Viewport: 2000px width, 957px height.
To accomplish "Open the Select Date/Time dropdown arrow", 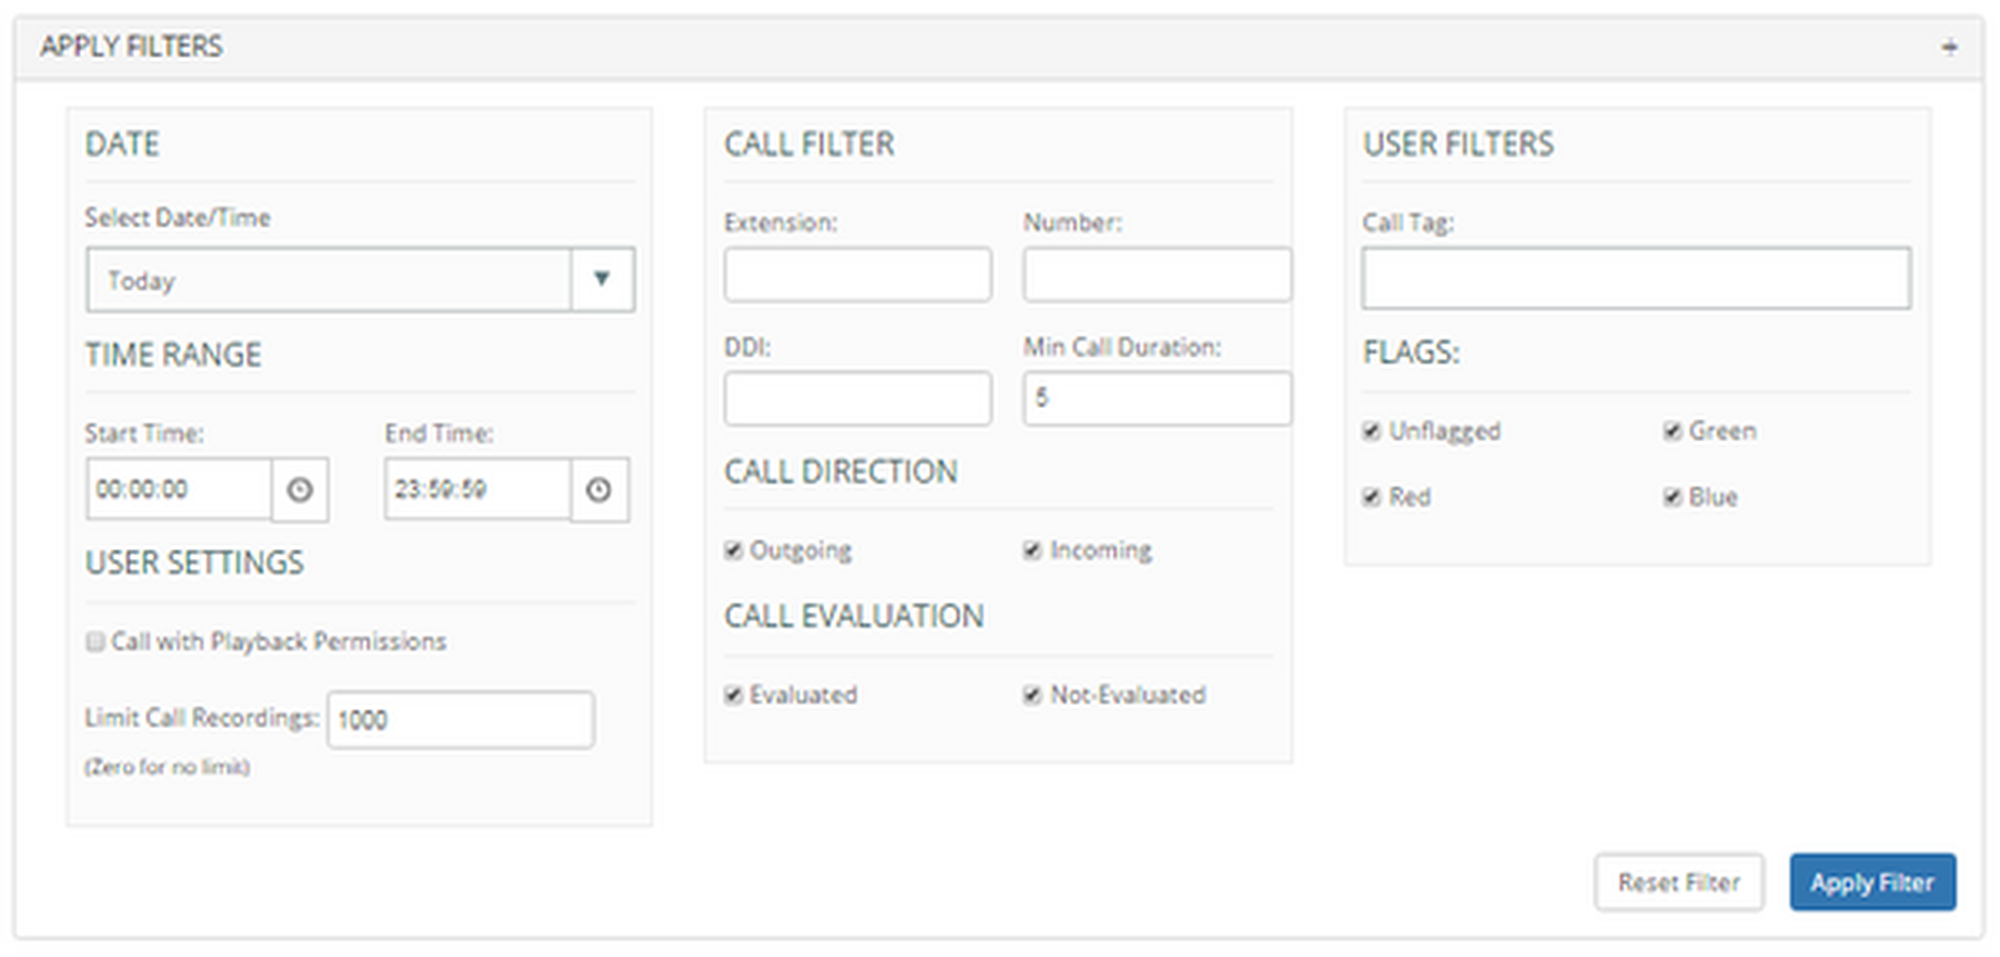I will [x=602, y=279].
